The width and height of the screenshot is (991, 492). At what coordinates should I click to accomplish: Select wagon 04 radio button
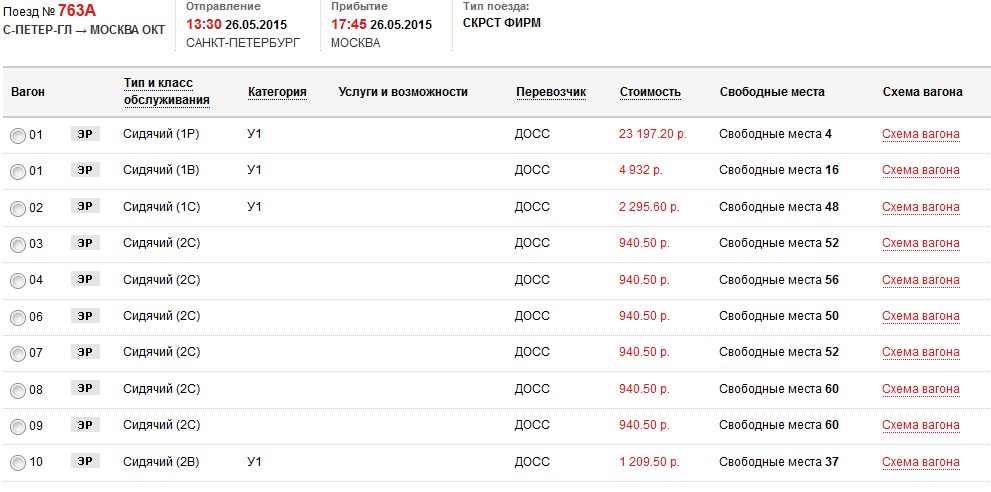pyautogui.click(x=18, y=281)
